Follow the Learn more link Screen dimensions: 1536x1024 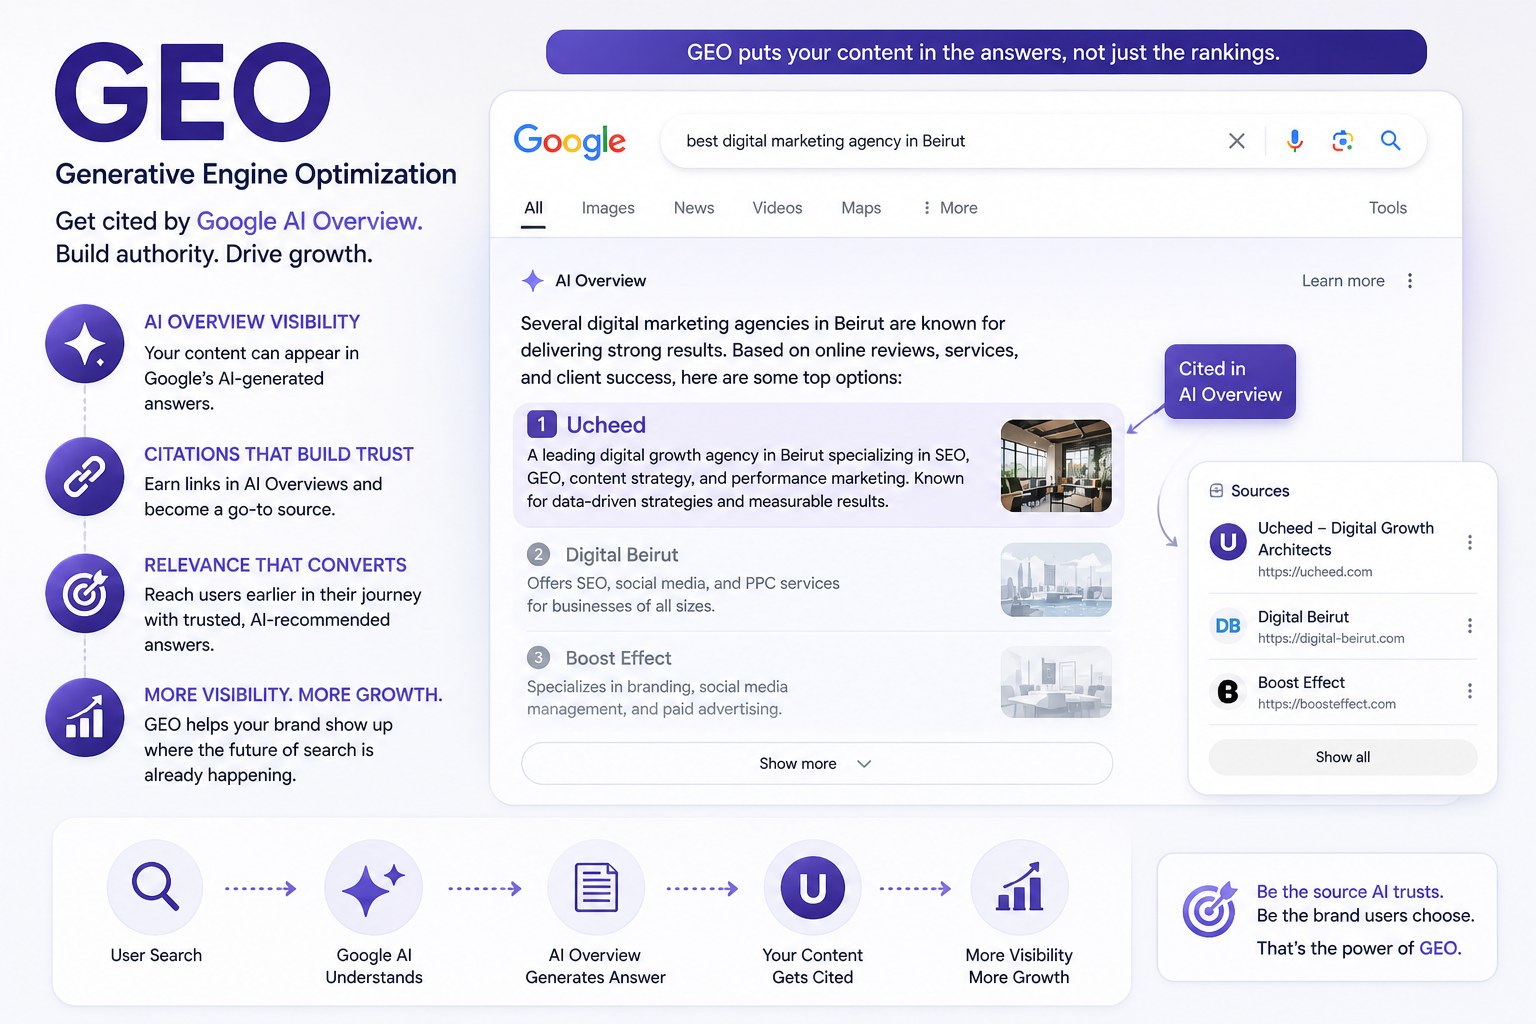click(x=1343, y=281)
